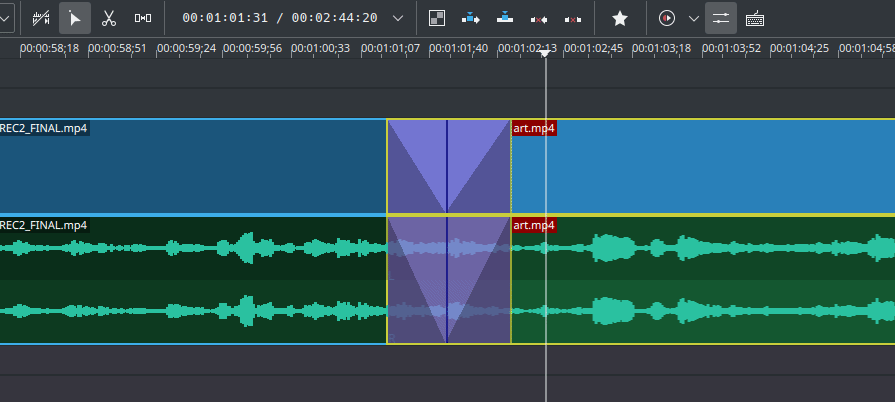The image size is (895, 402).
Task: Click the purple video mix transition
Action: [448, 166]
